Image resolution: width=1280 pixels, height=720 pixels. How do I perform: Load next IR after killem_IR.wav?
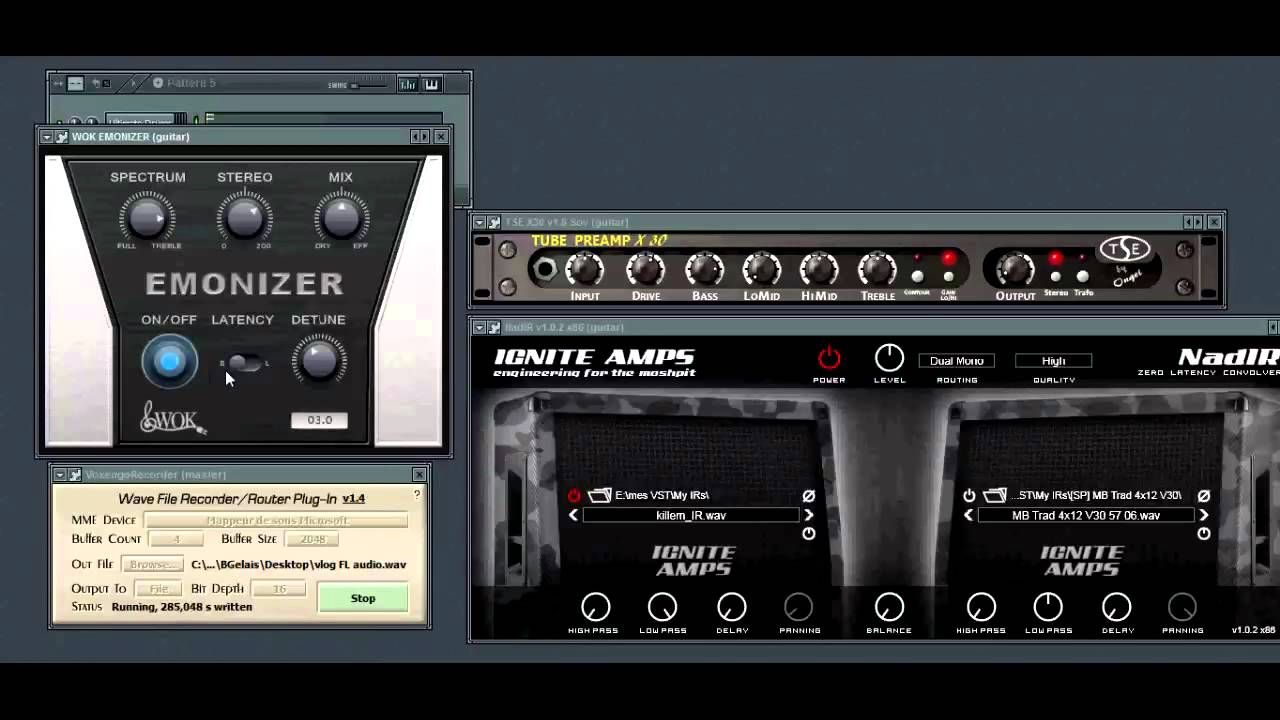click(x=808, y=515)
